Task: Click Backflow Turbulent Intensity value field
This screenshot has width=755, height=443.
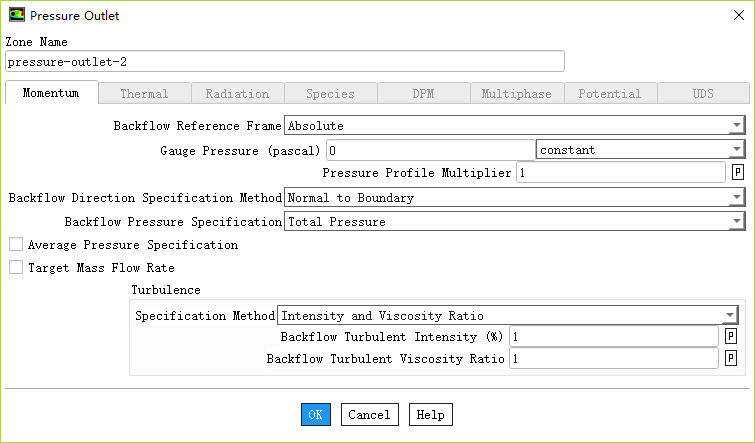Action: pyautogui.click(x=613, y=338)
